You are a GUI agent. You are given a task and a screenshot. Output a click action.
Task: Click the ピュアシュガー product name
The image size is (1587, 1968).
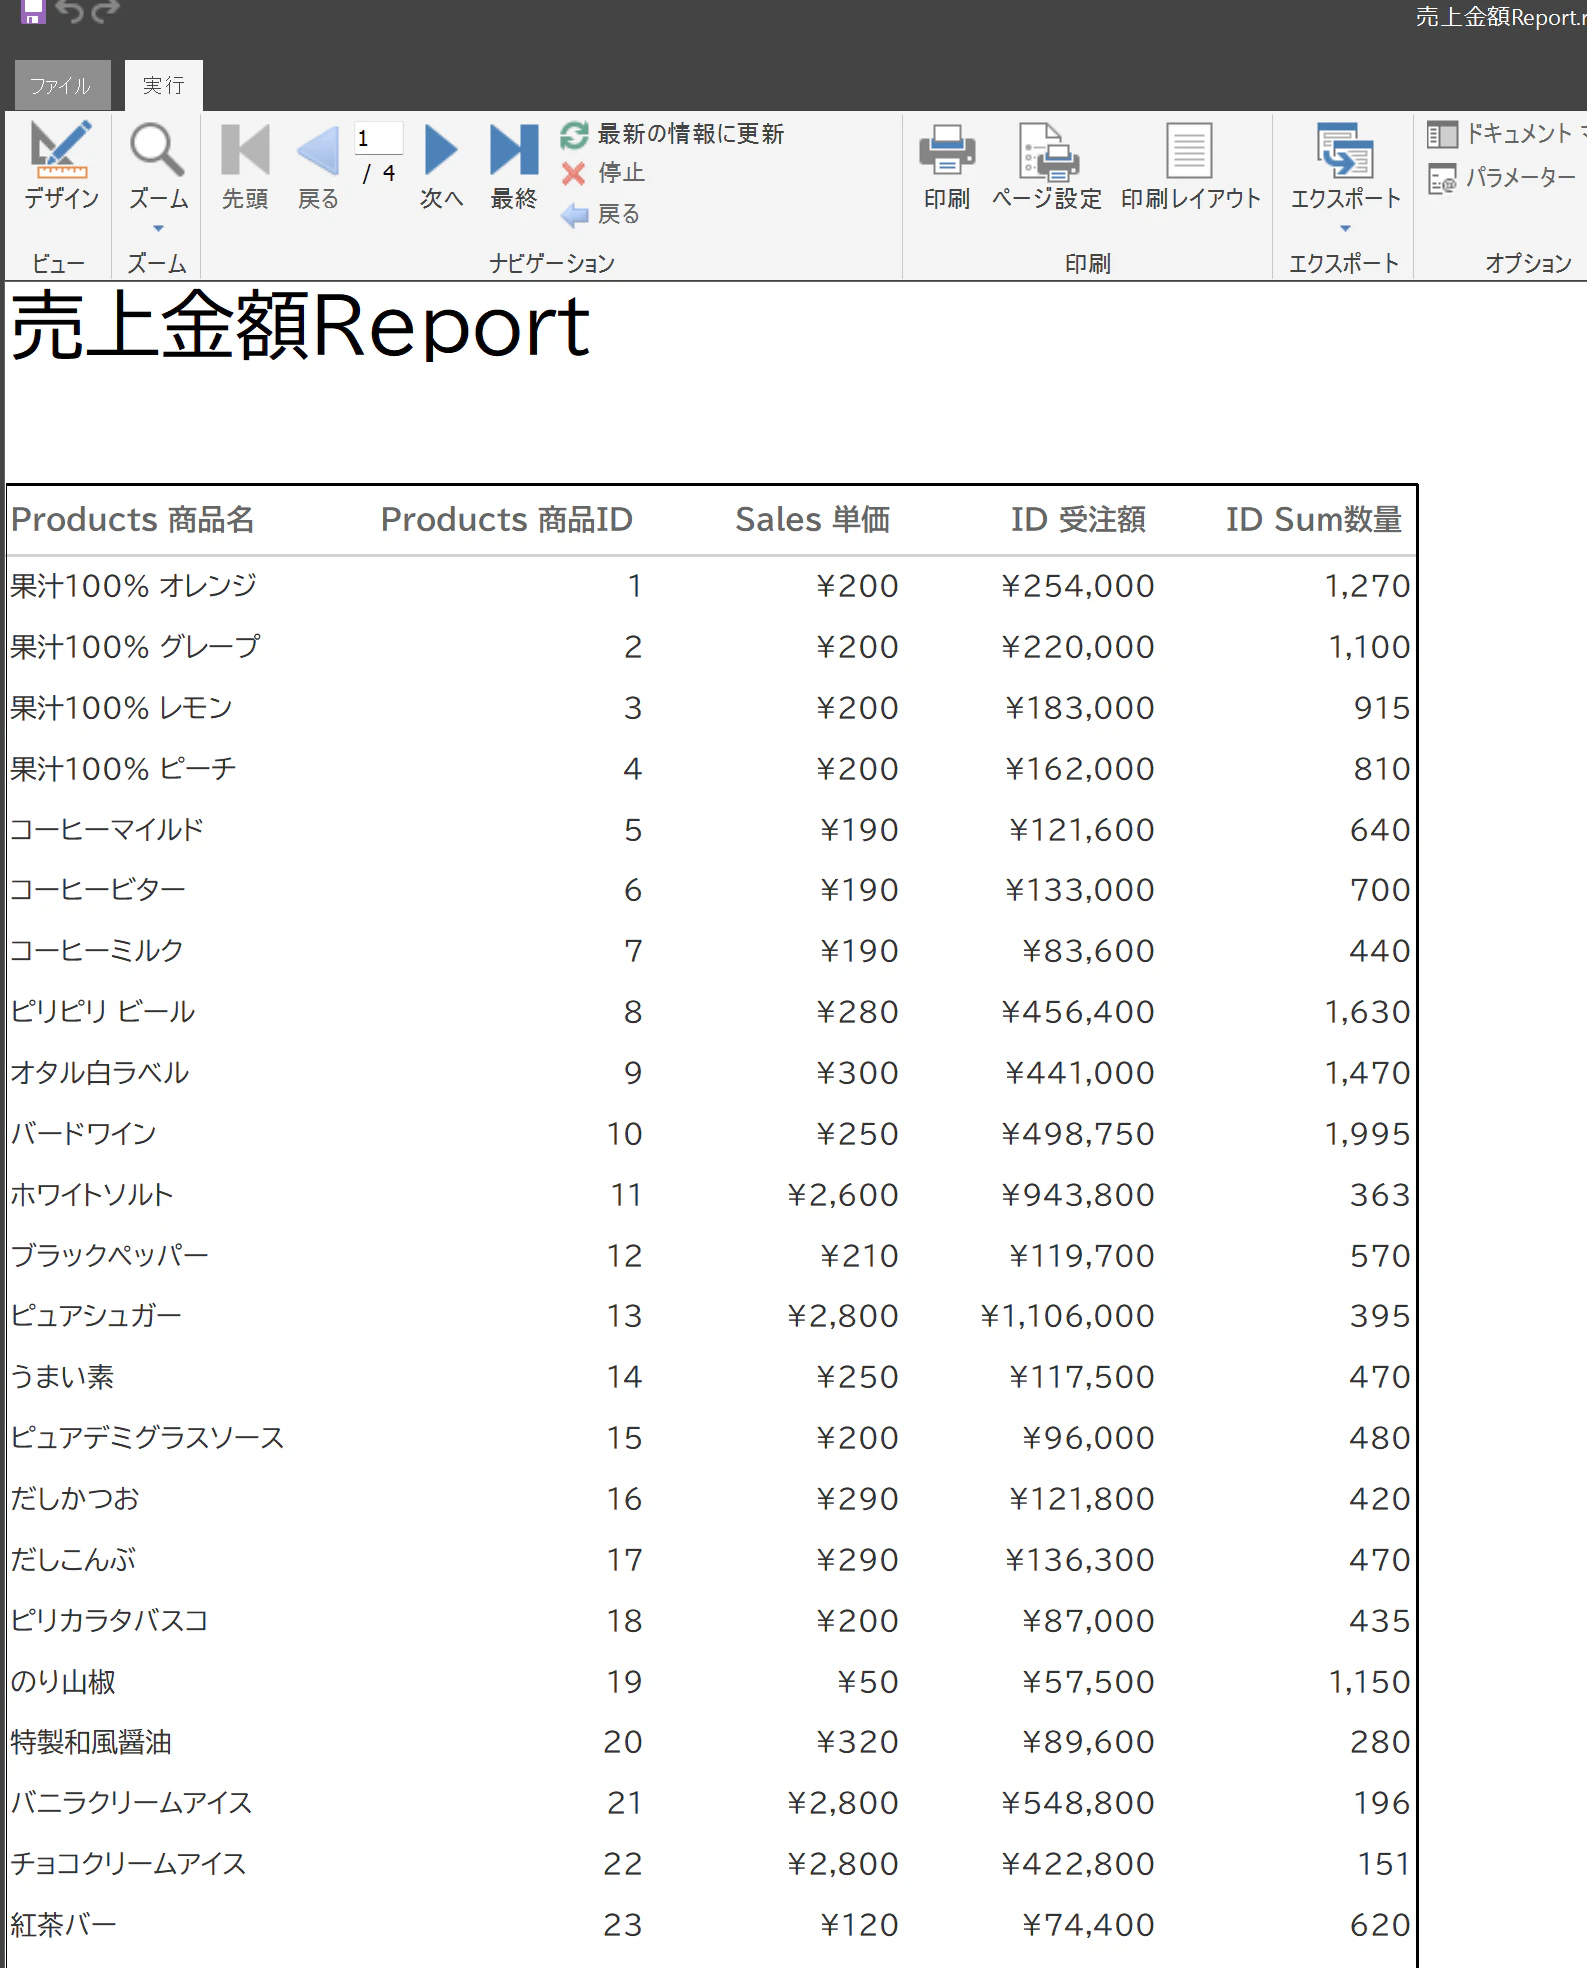(x=96, y=1316)
